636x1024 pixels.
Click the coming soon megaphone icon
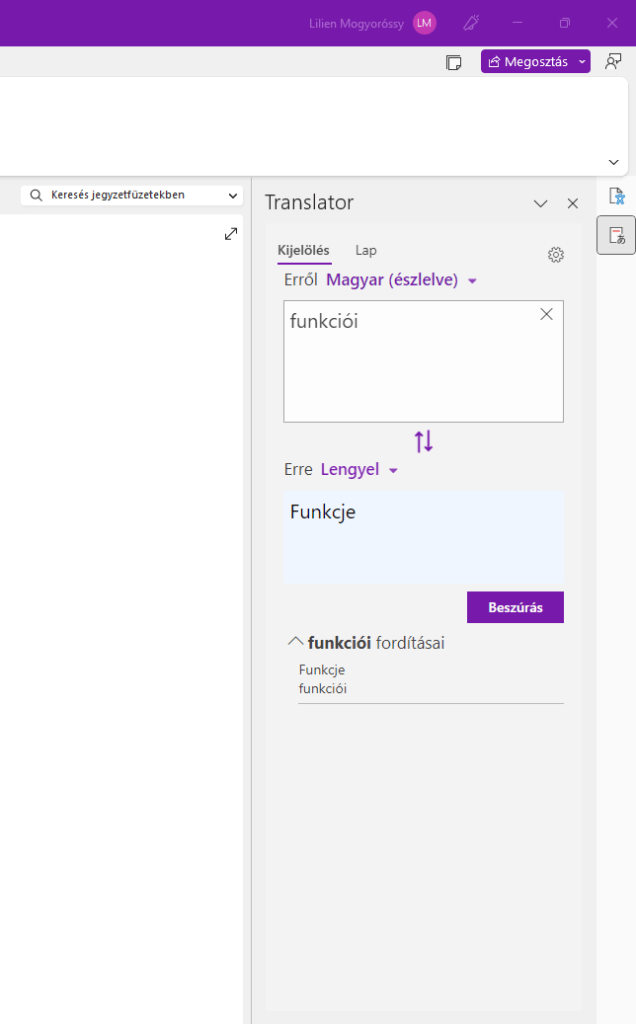(471, 23)
